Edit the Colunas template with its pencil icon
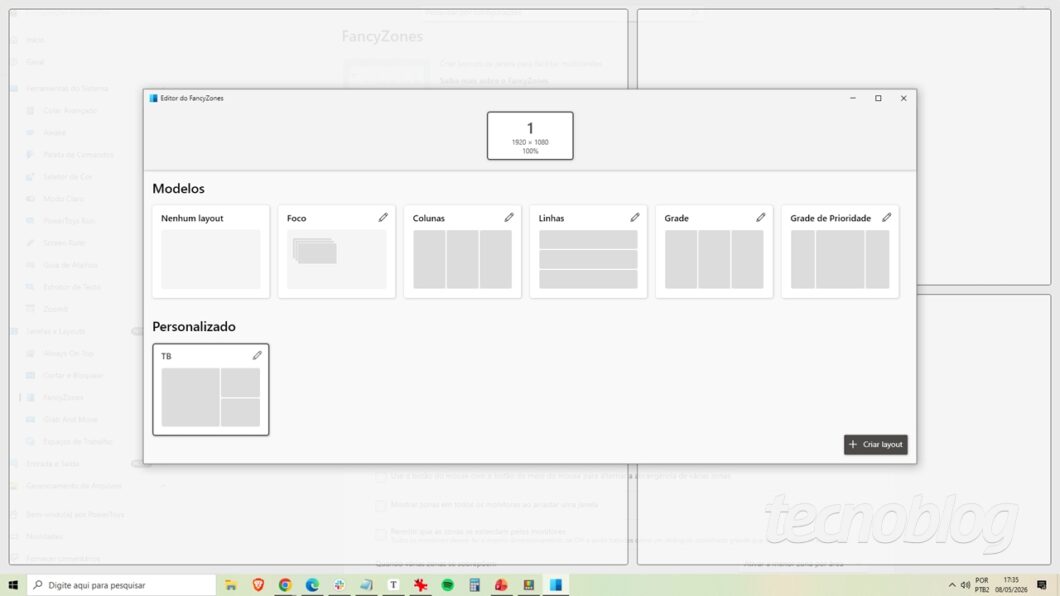 [x=509, y=218]
